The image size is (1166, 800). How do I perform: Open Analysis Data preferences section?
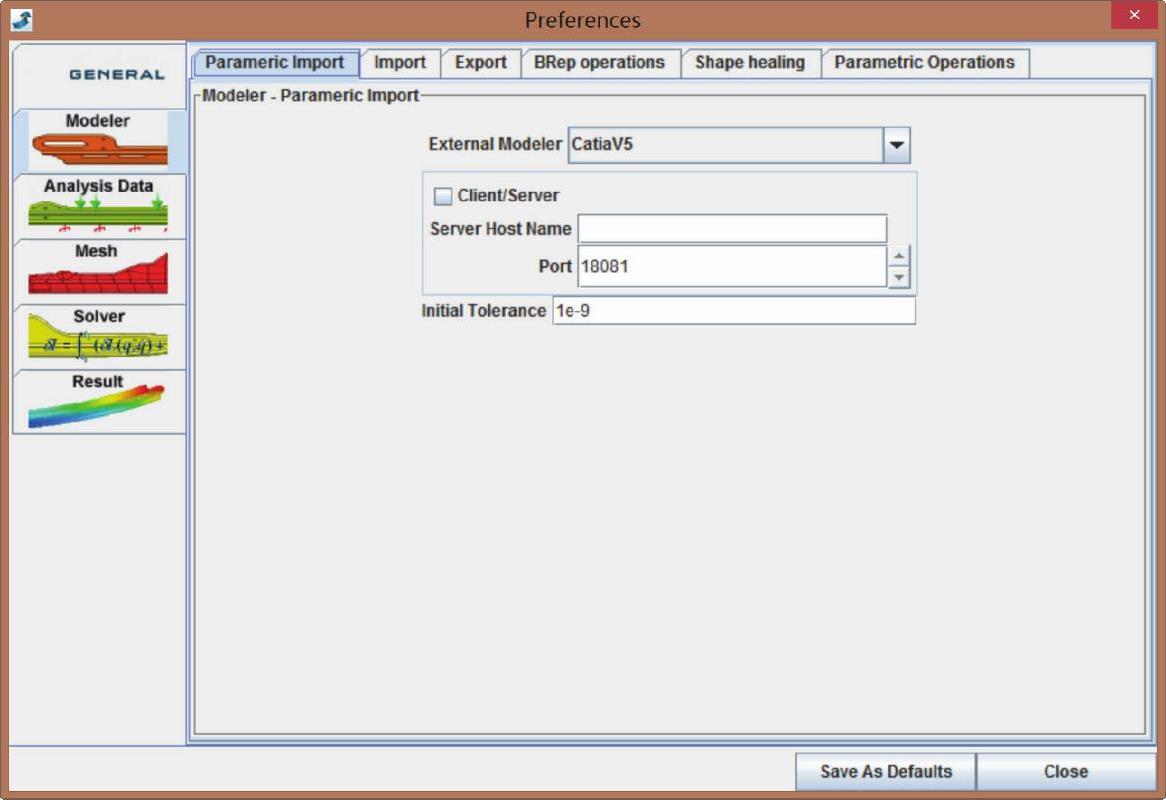pos(99,205)
